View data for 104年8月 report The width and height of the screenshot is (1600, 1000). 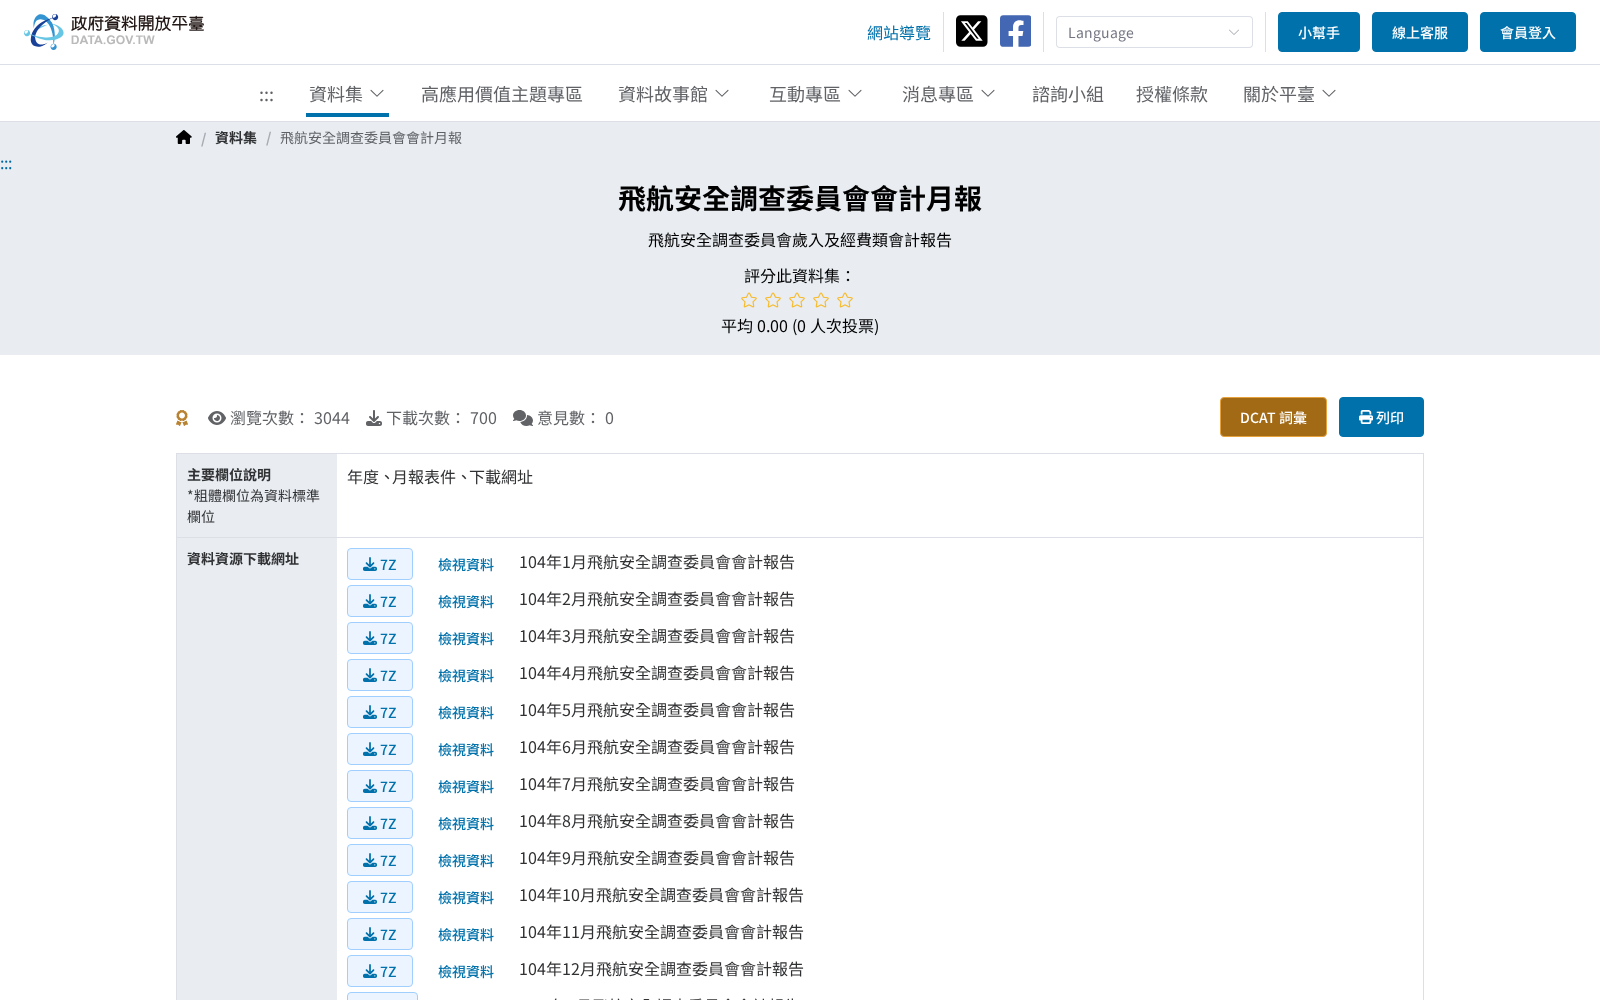coord(466,824)
